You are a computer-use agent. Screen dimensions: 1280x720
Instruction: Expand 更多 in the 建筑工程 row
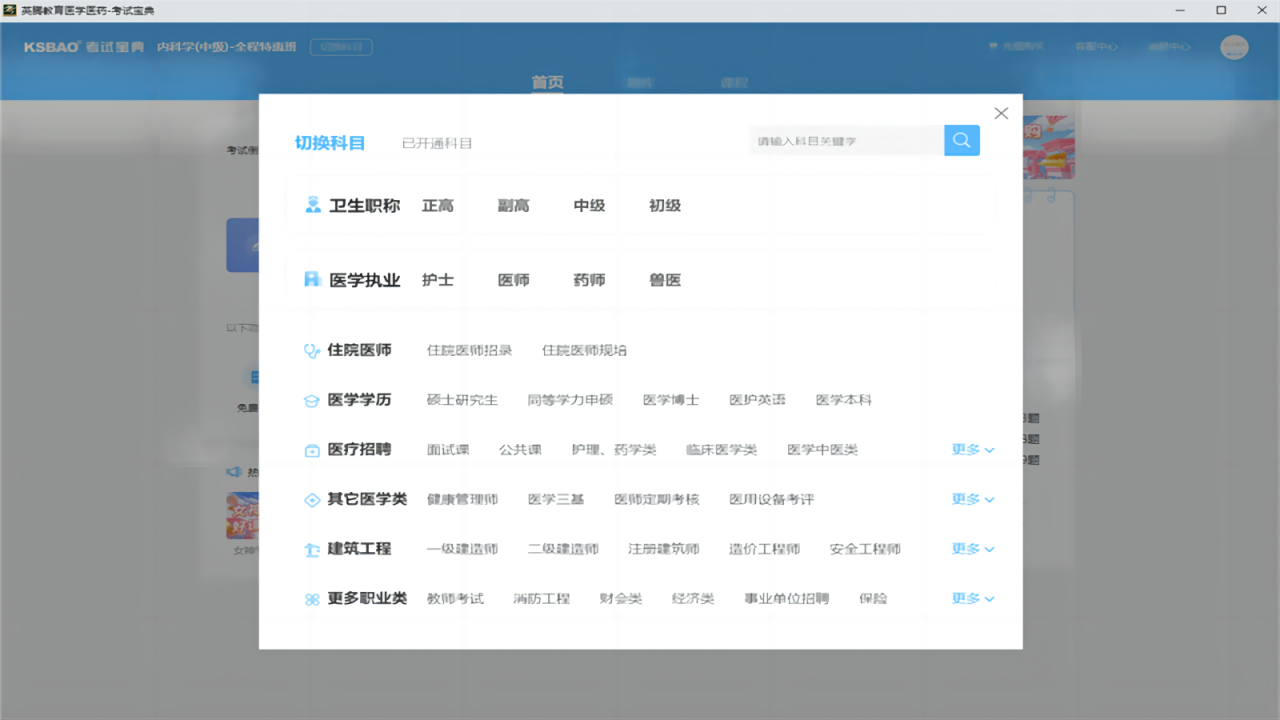(x=973, y=549)
